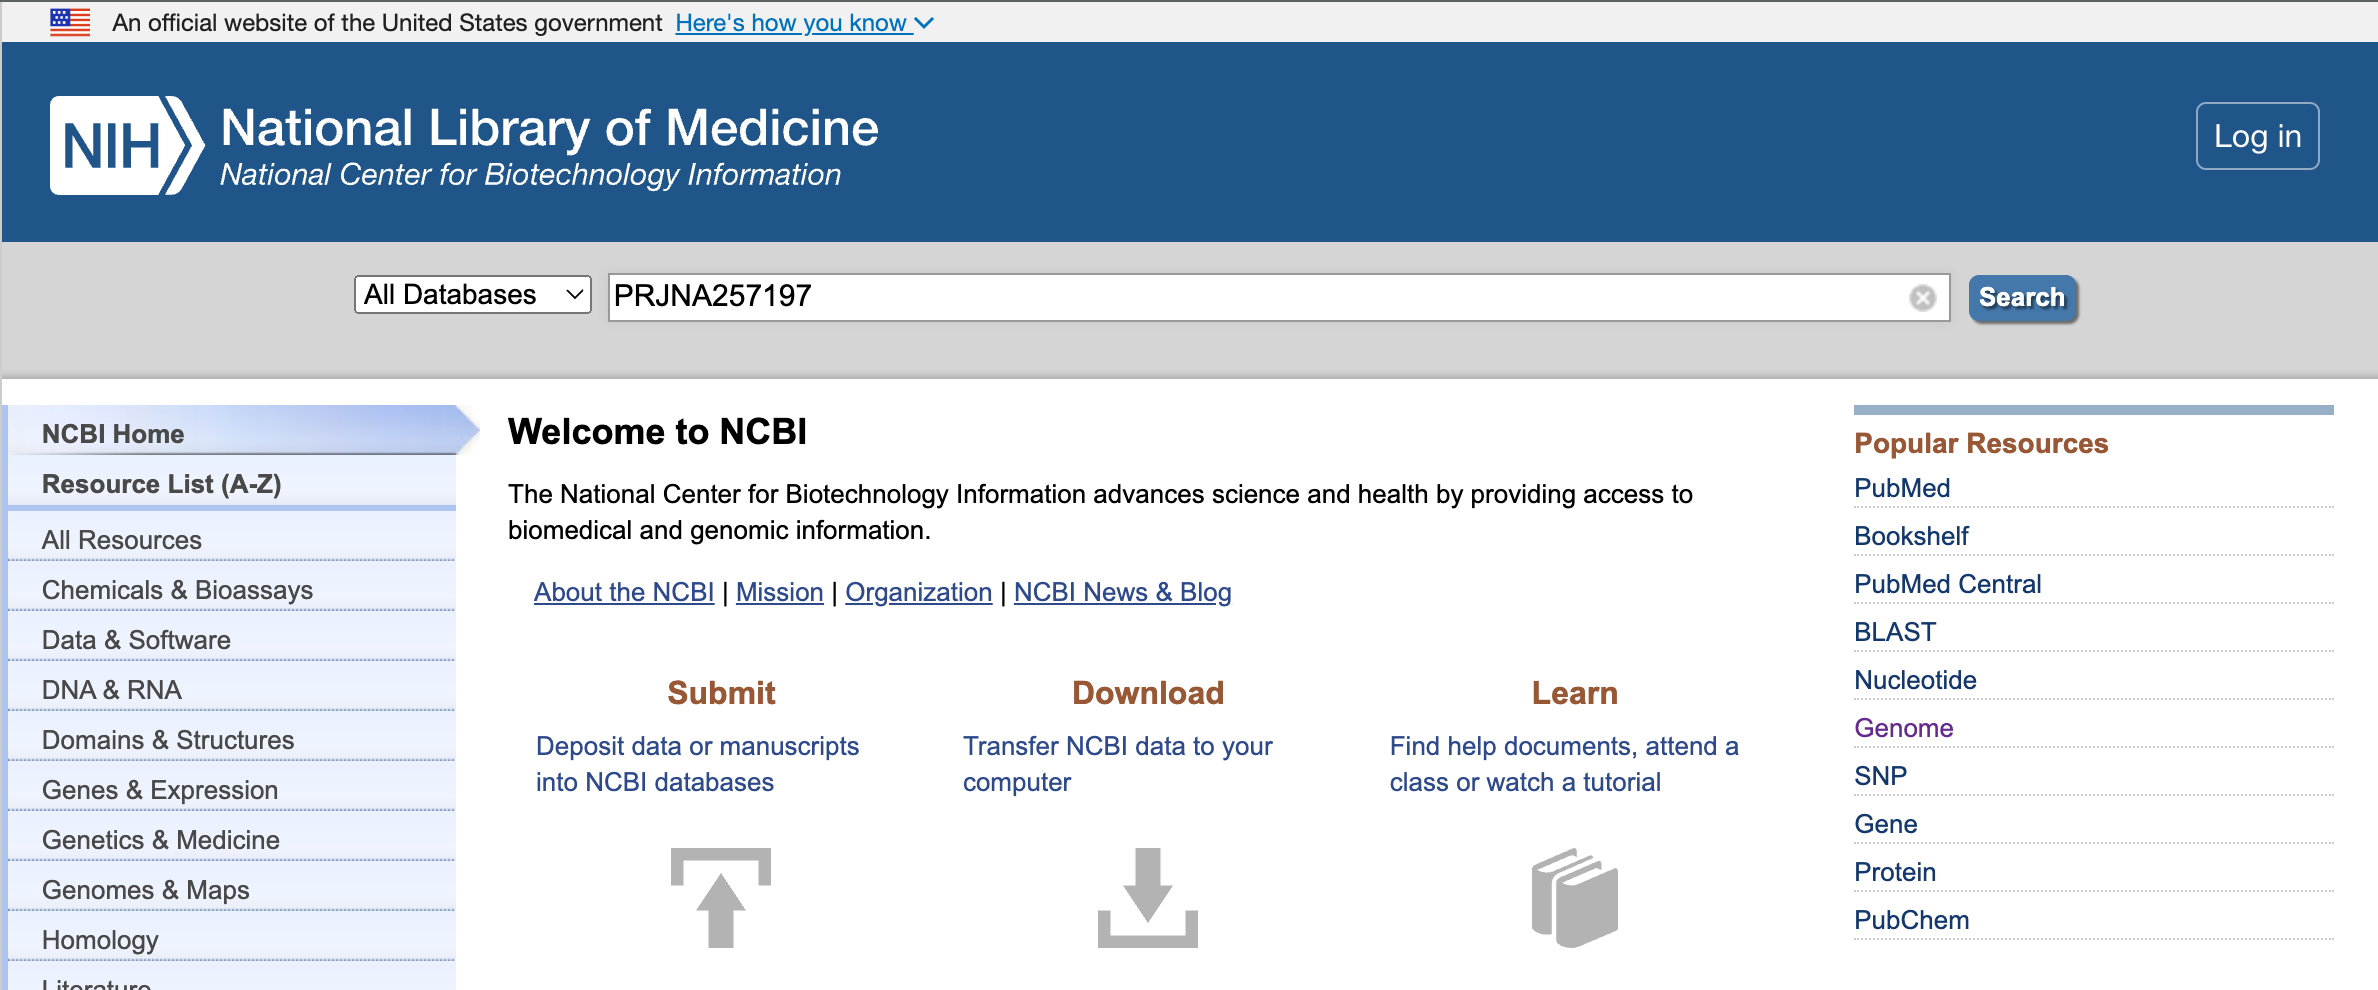The height and width of the screenshot is (990, 2378).
Task: Select NCBI Home in the sidebar
Action: (113, 434)
